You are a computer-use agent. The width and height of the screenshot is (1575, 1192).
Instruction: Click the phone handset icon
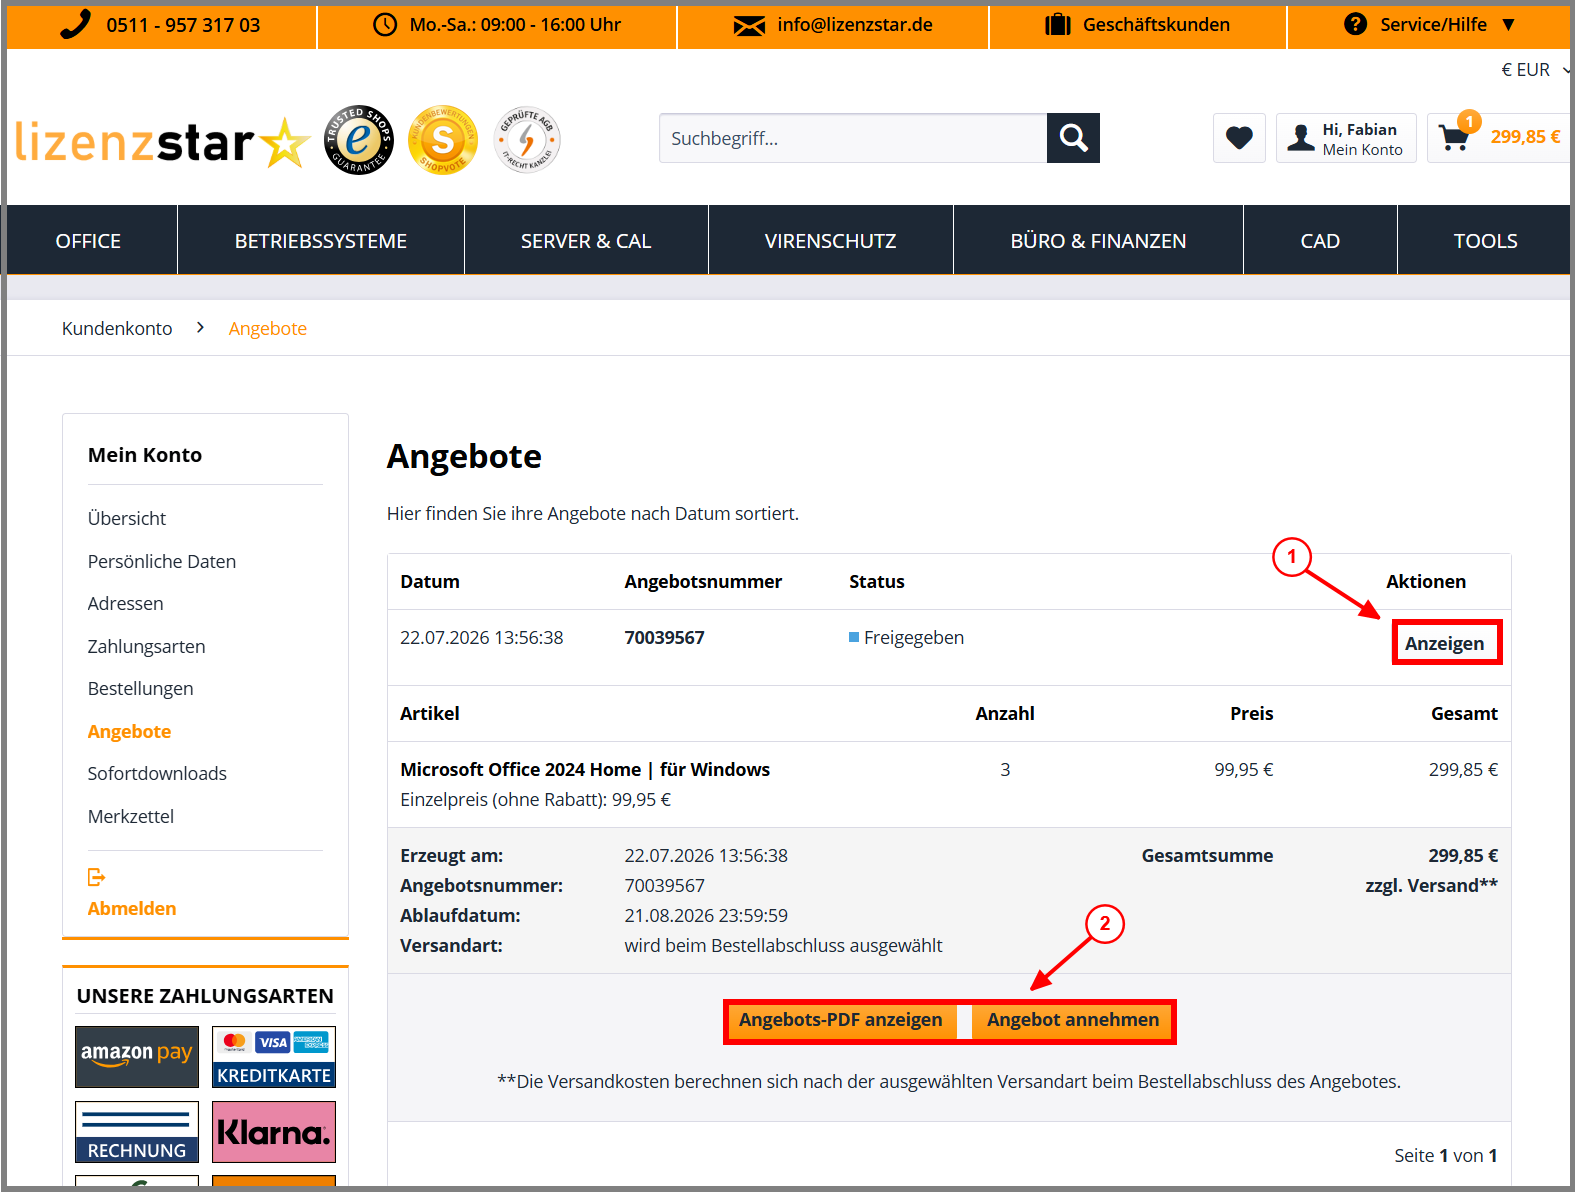pos(75,24)
